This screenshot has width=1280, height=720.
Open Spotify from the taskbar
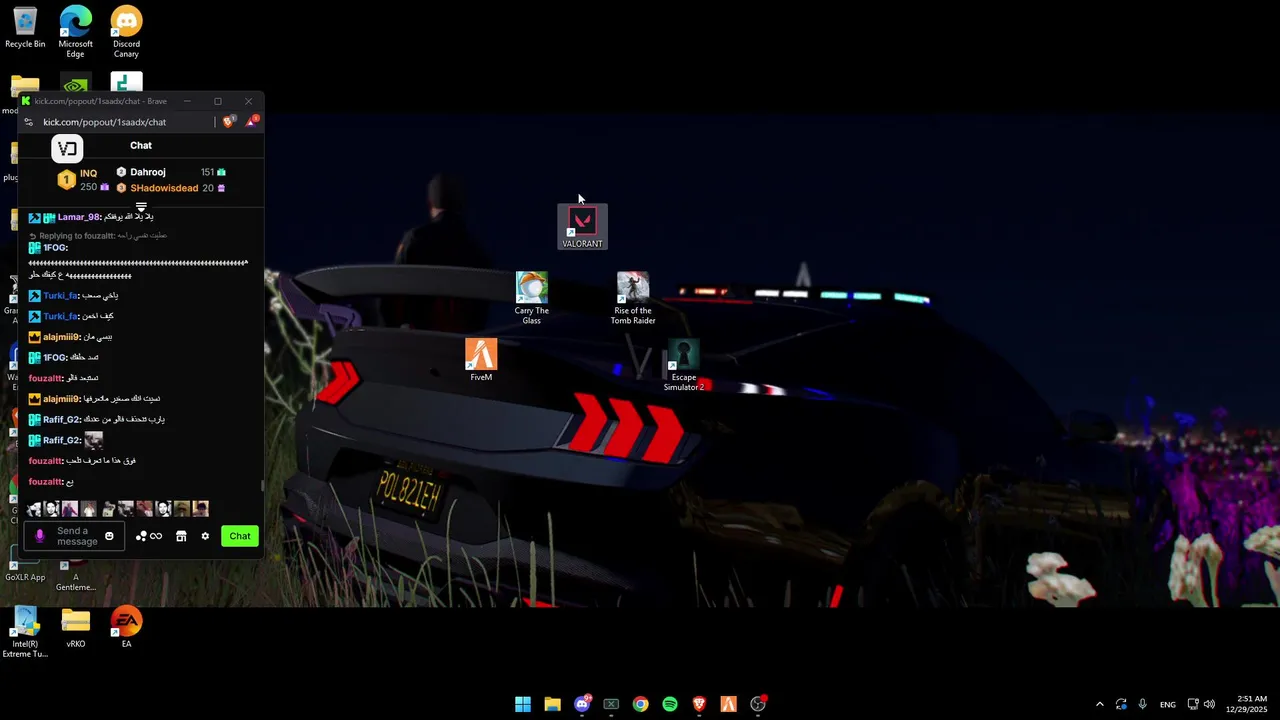pyautogui.click(x=670, y=704)
